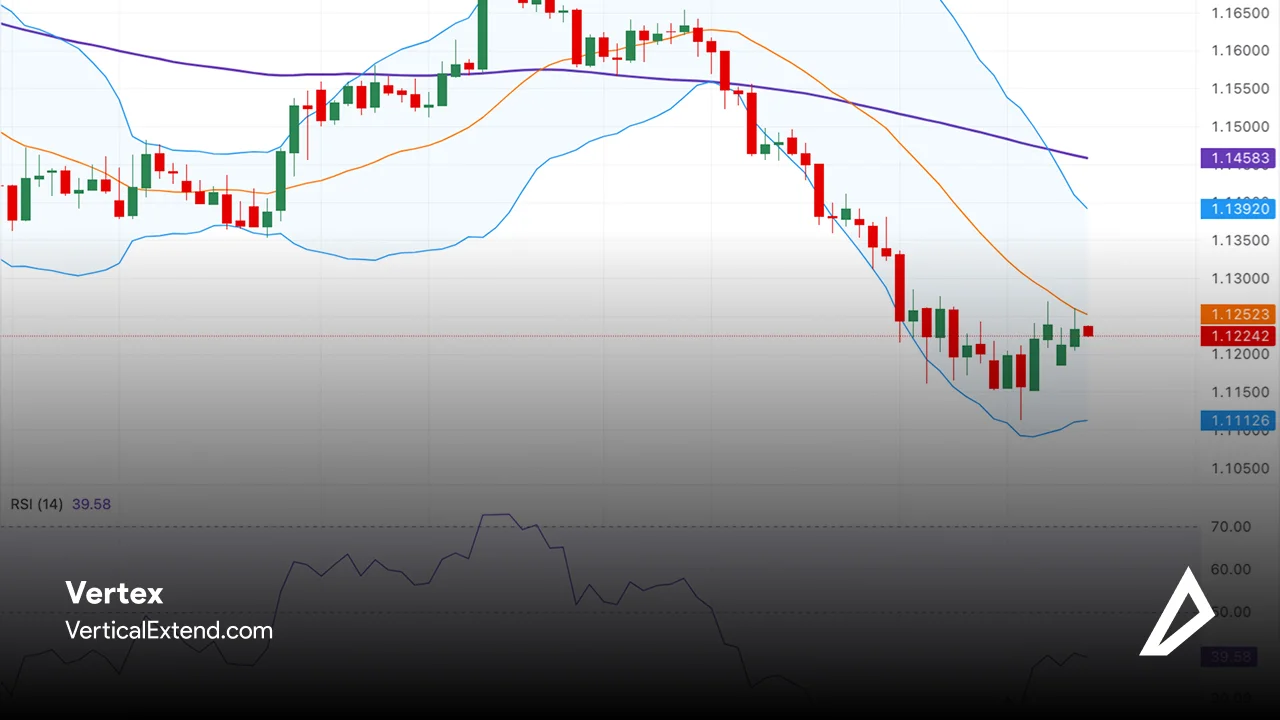Screen dimensions: 1280x720
Task: Select the orange 1.12523 price tag
Action: [x=1239, y=314]
